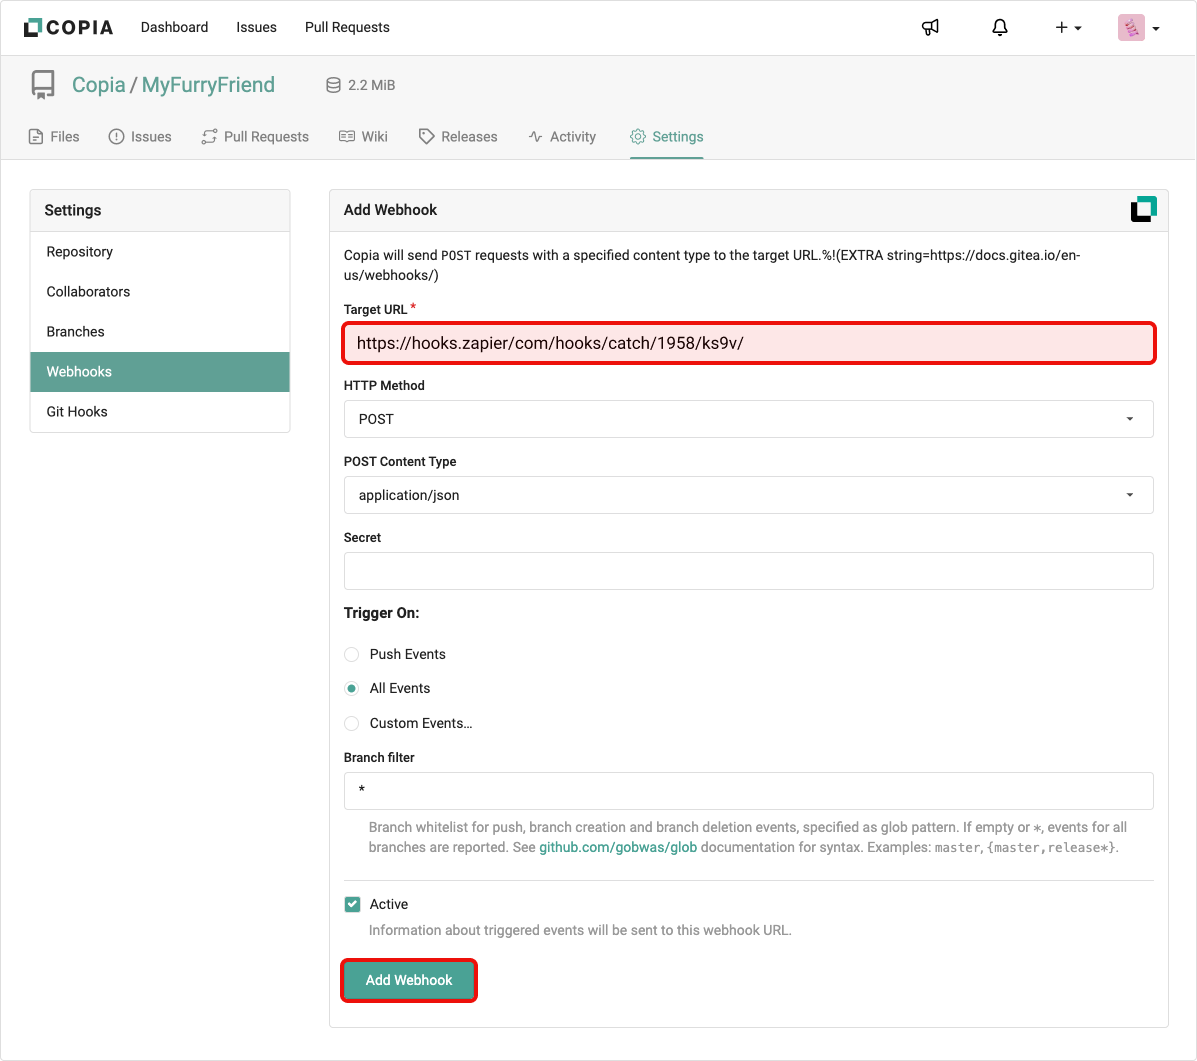Open Issues in top navigation
1197x1061 pixels.
[x=256, y=27]
